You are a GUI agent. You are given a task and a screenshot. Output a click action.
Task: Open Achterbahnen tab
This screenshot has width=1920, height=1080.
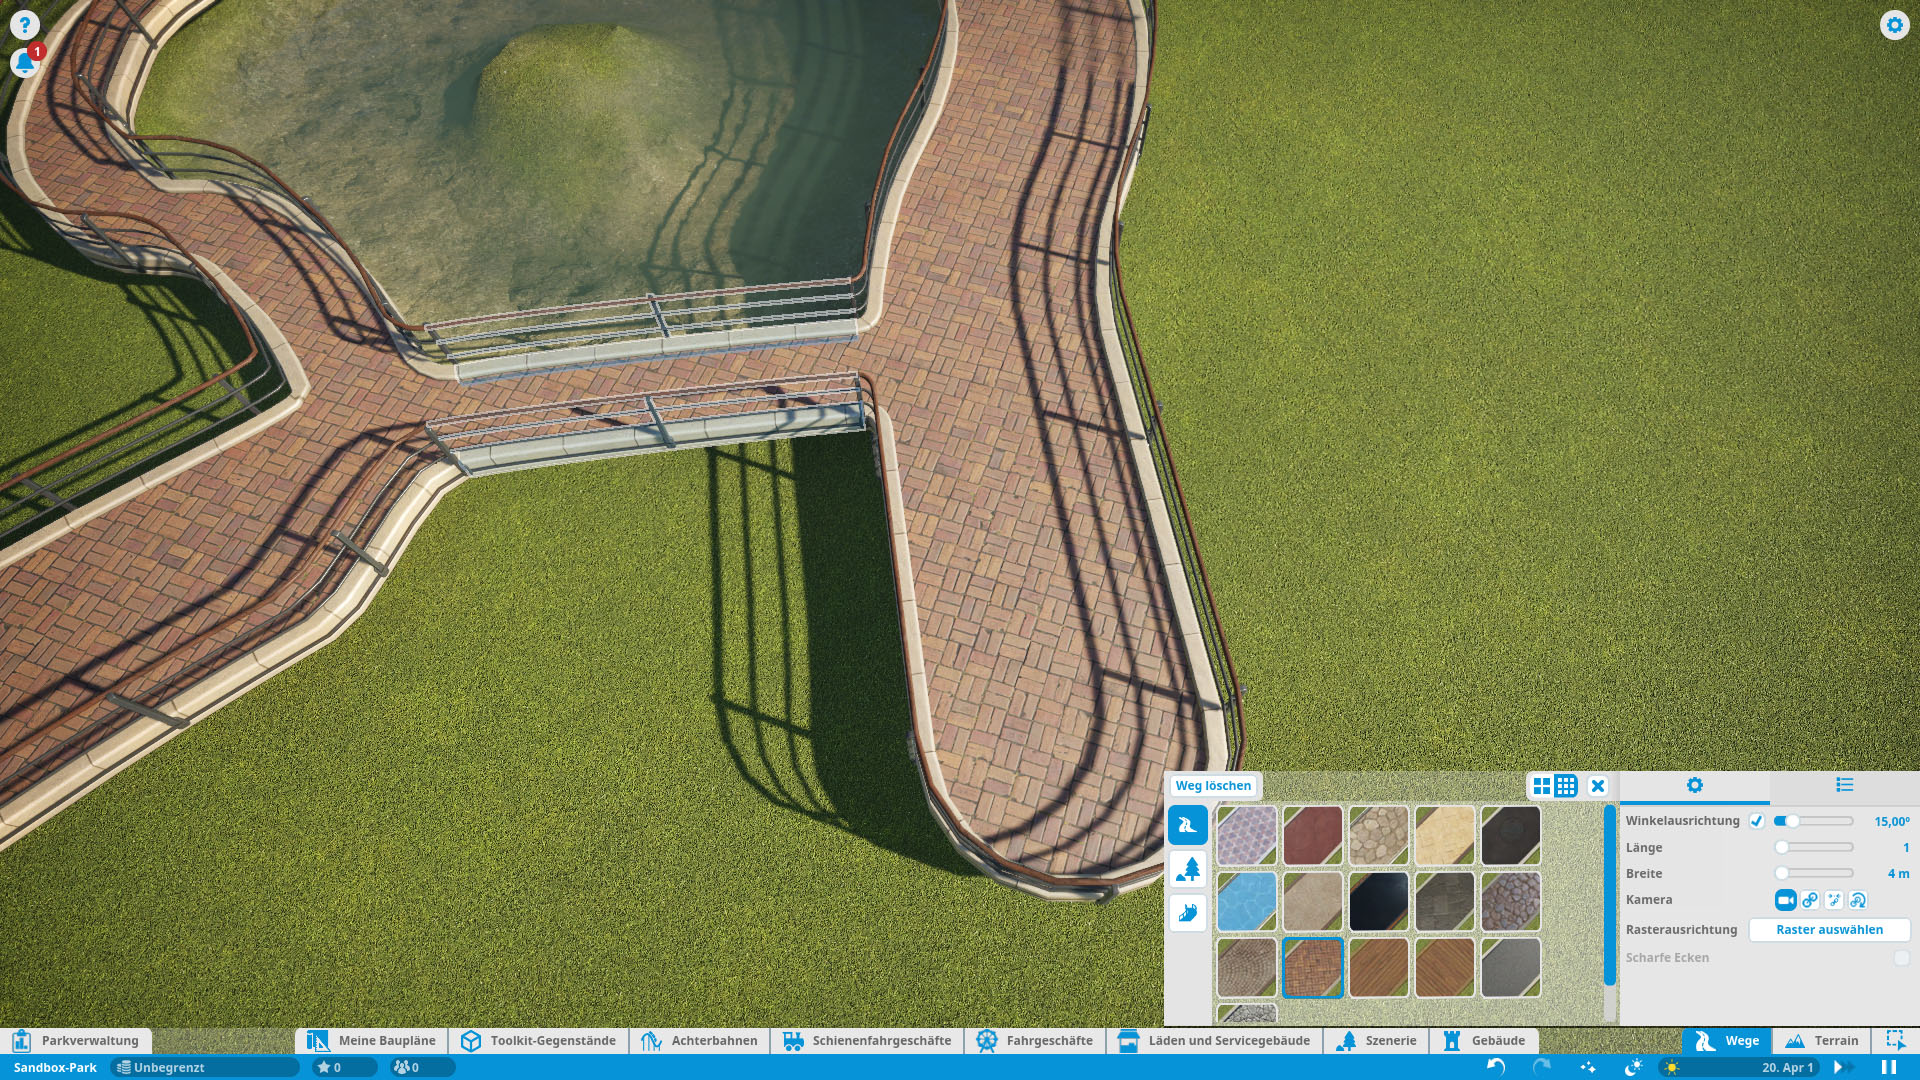[x=699, y=1041]
